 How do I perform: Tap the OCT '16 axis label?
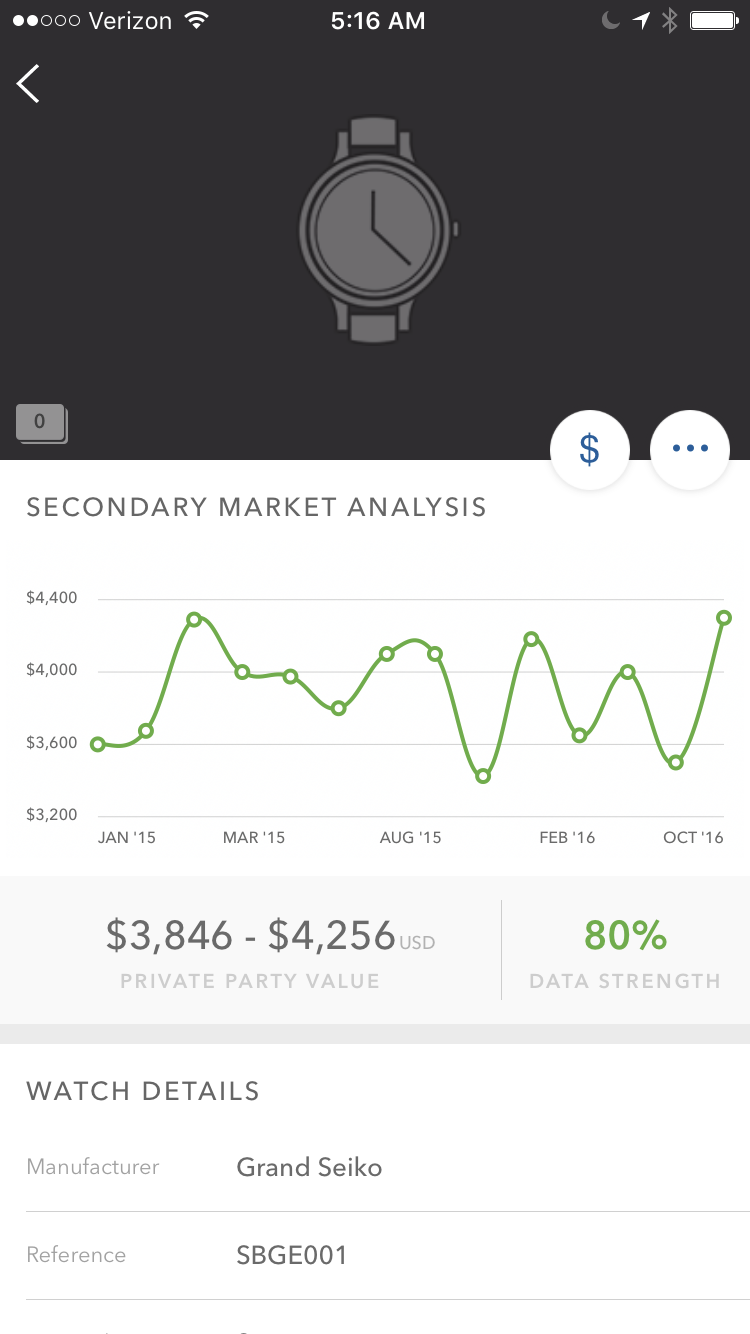click(693, 838)
